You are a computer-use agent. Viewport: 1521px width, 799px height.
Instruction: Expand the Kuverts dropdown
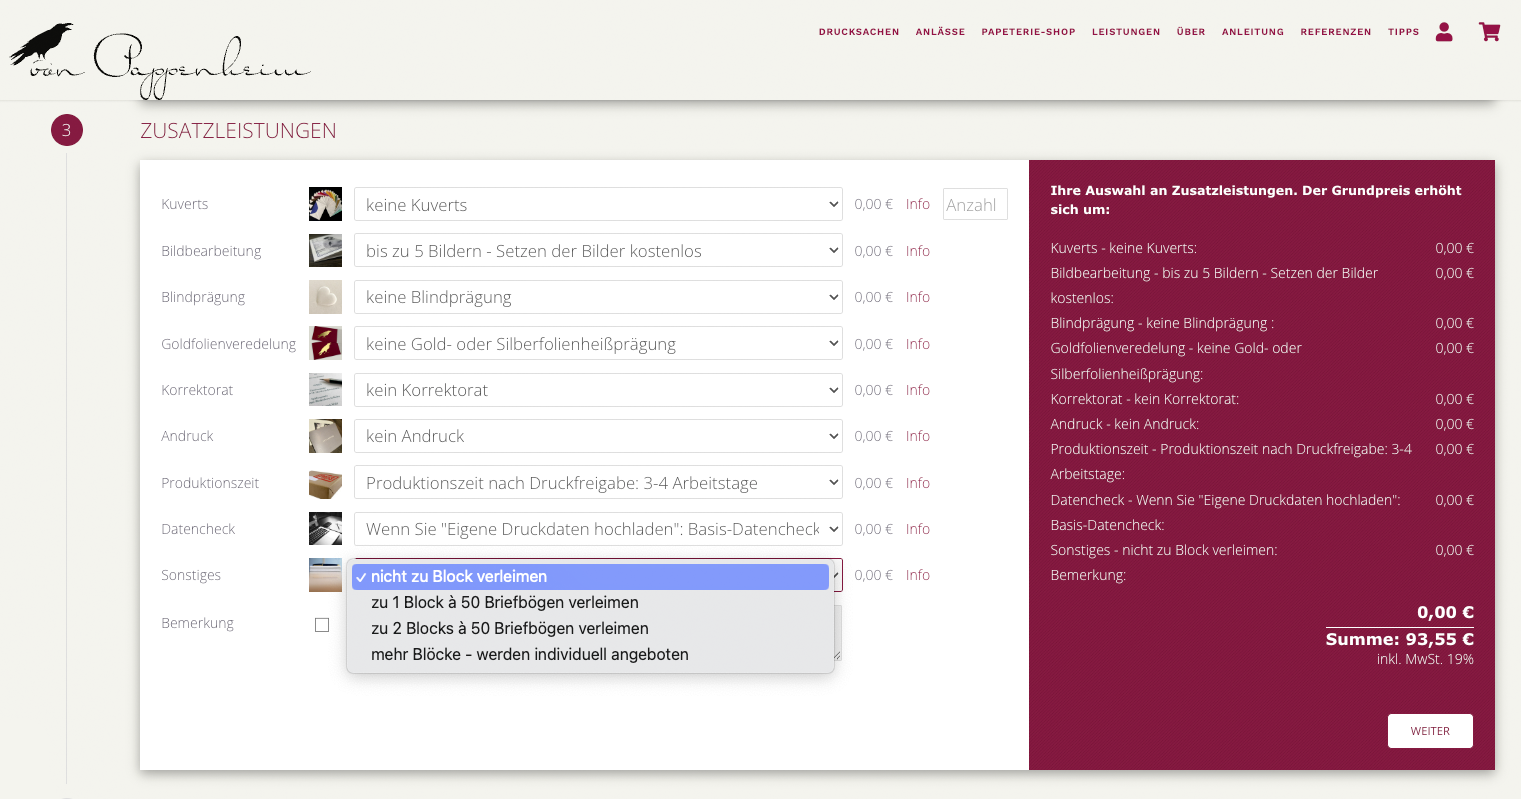(x=597, y=205)
